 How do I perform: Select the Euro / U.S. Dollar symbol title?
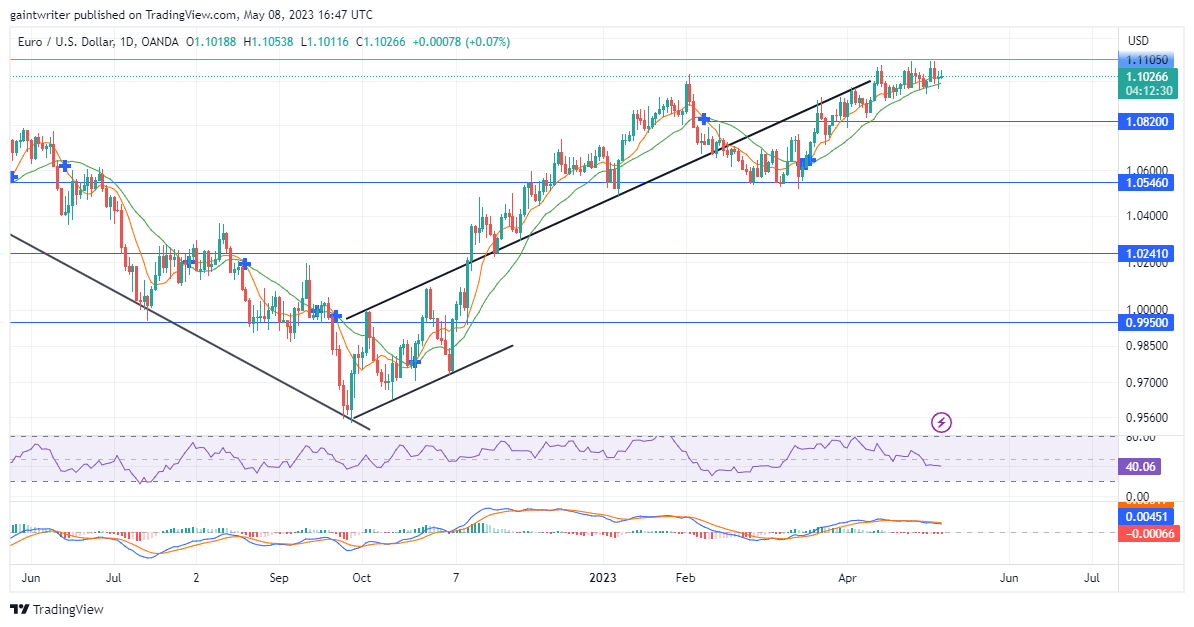(65, 42)
